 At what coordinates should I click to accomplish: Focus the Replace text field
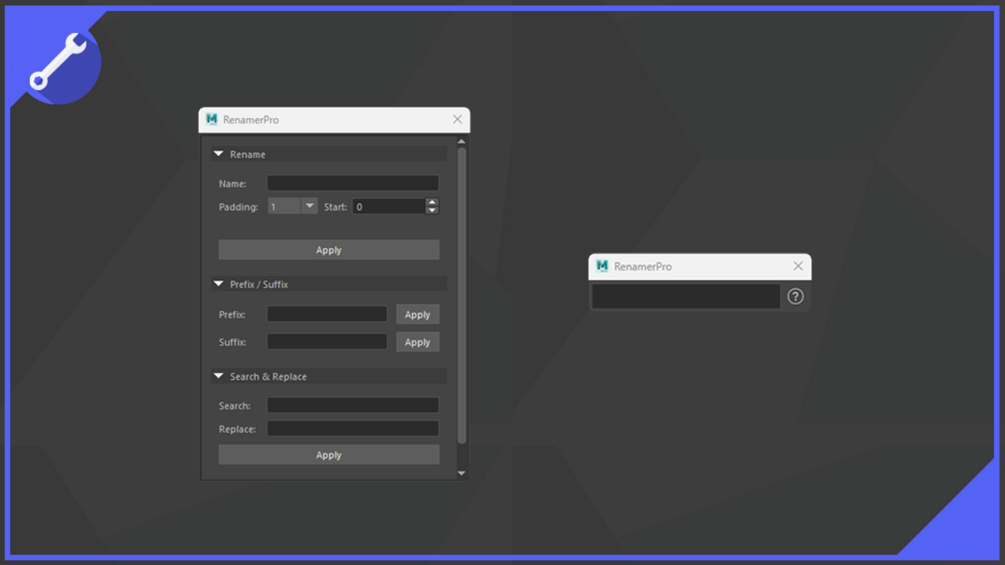point(353,429)
